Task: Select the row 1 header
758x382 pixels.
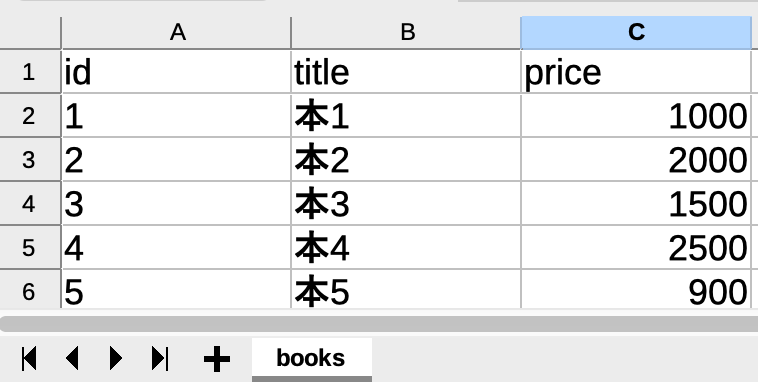Action: 30,72
